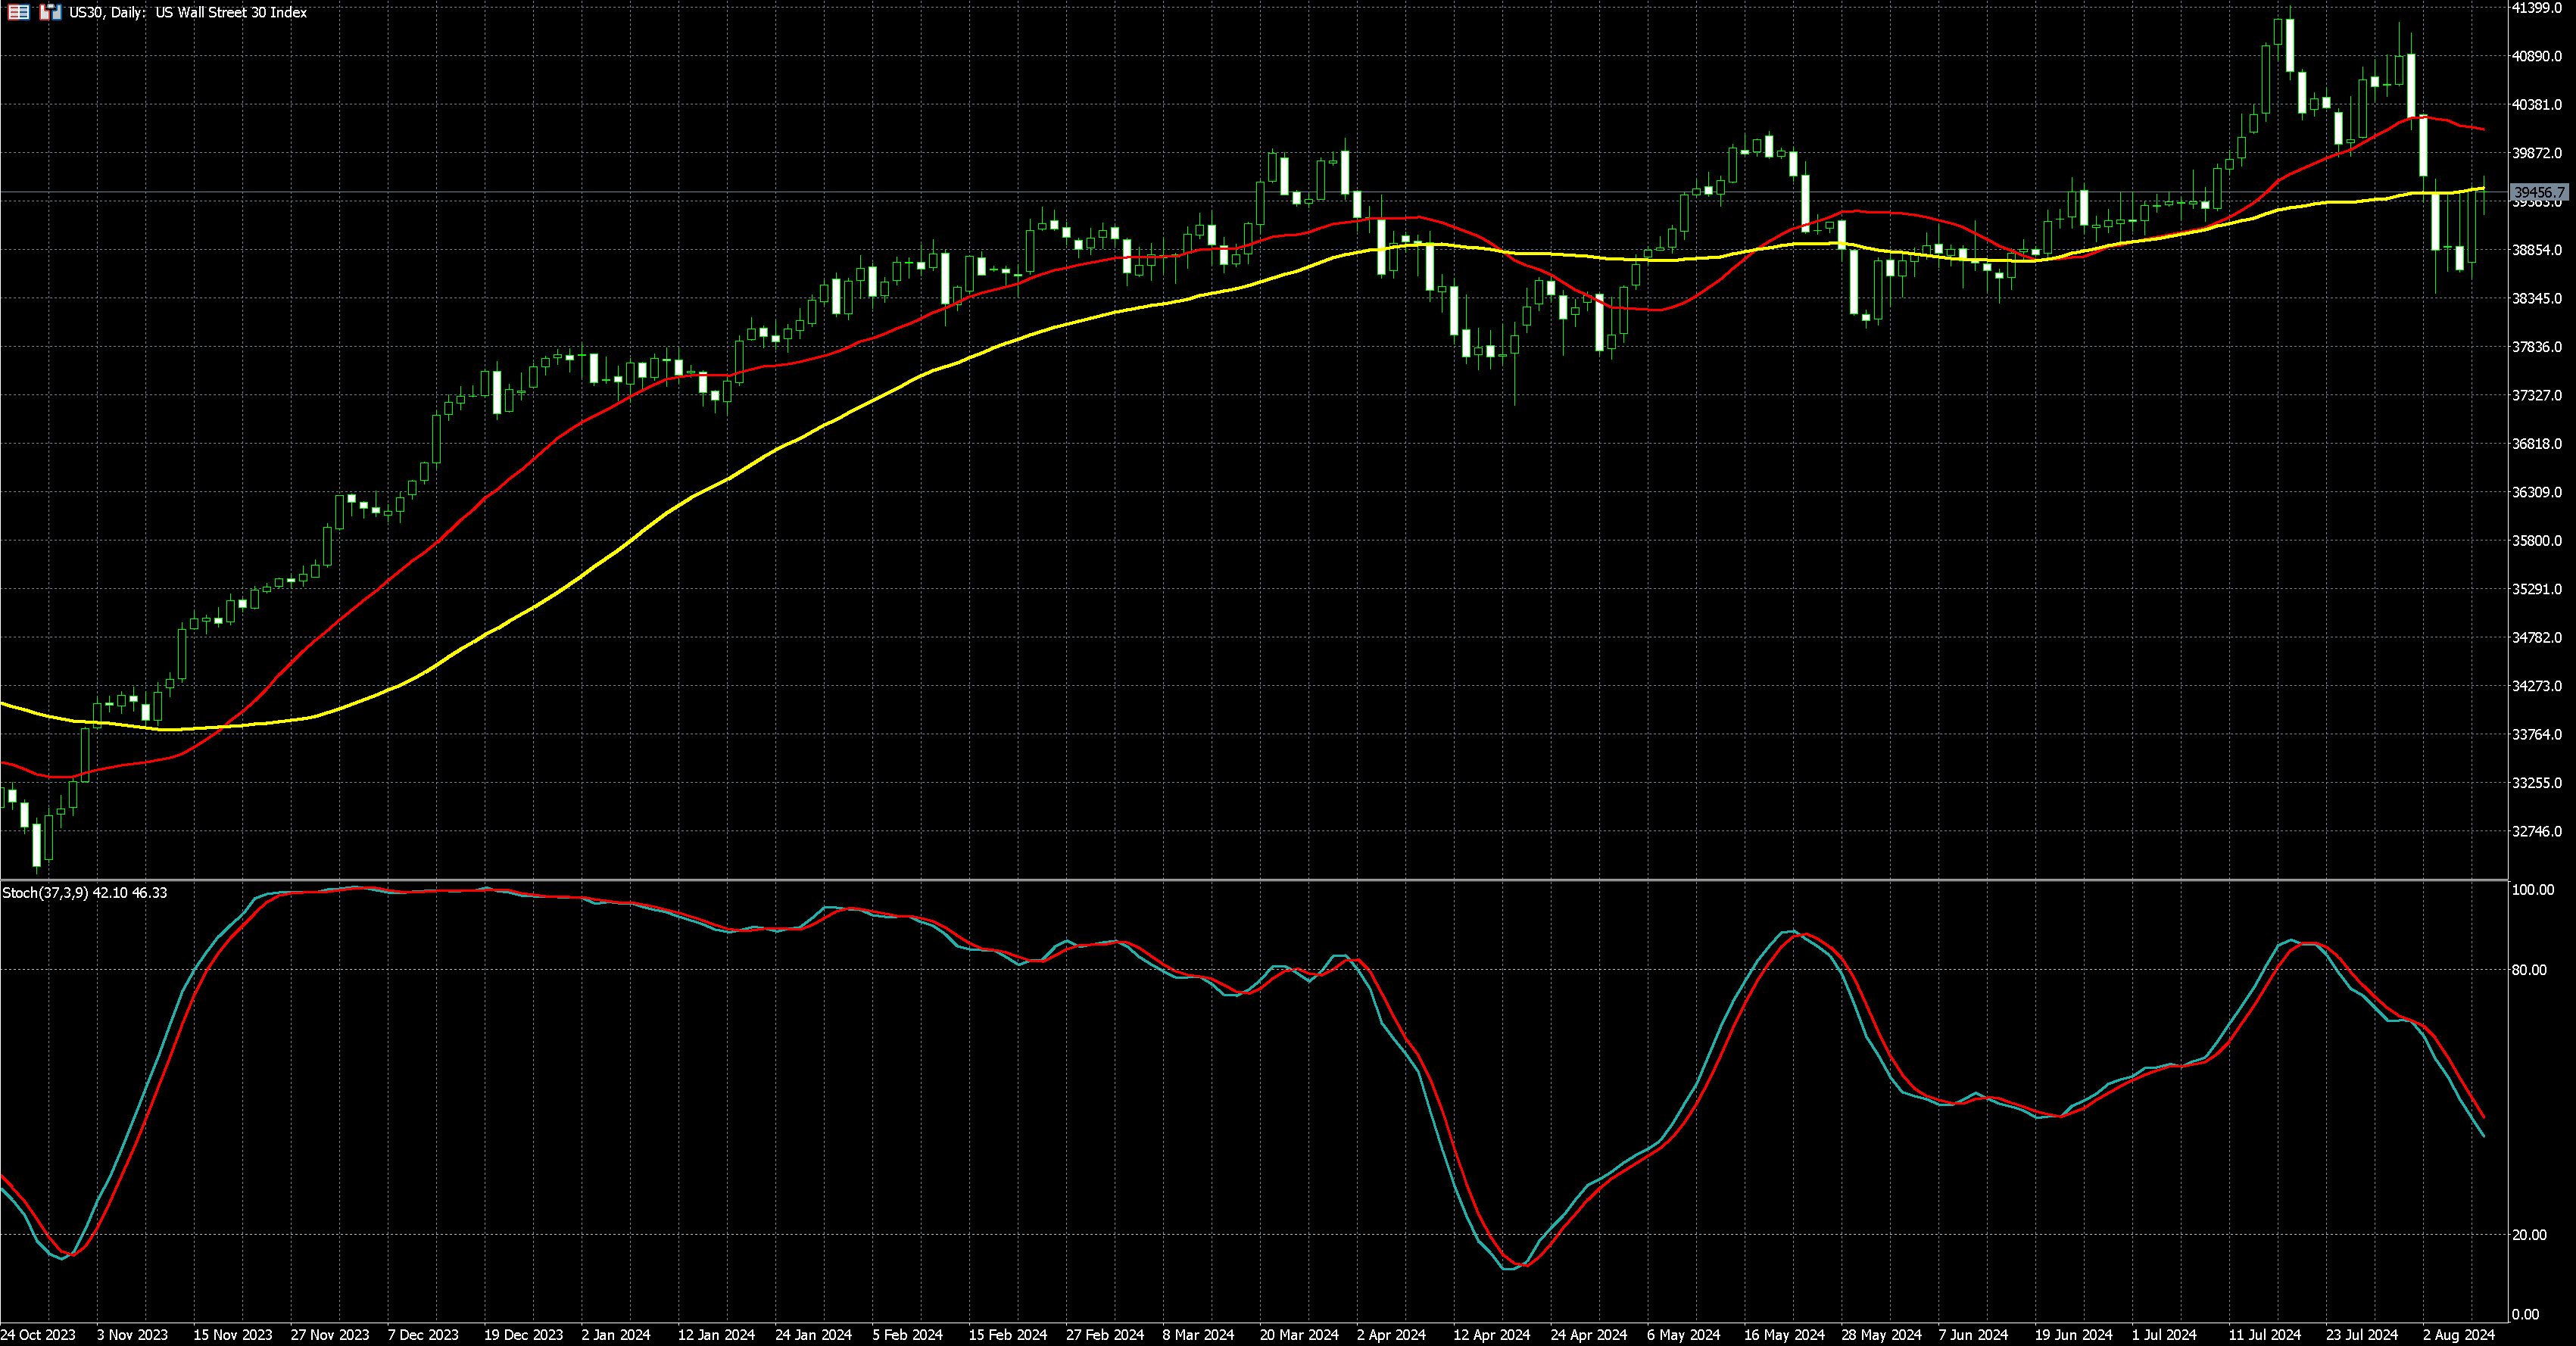Image resolution: width=2576 pixels, height=1346 pixels.
Task: Show the One Click Trading panel icon
Action: click(50, 12)
